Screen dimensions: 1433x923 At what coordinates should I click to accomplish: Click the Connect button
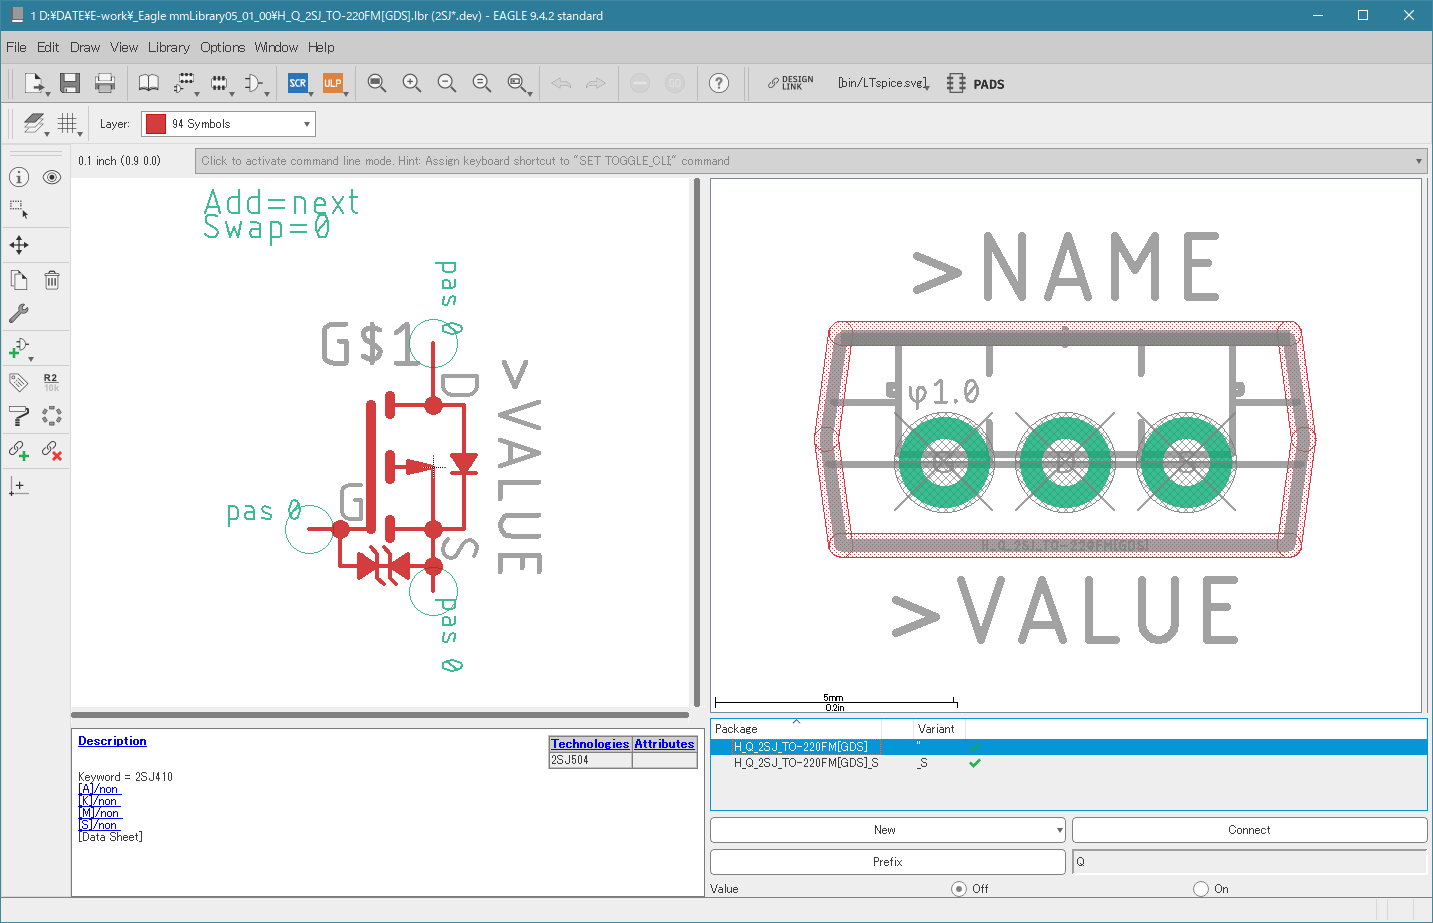(x=1248, y=830)
